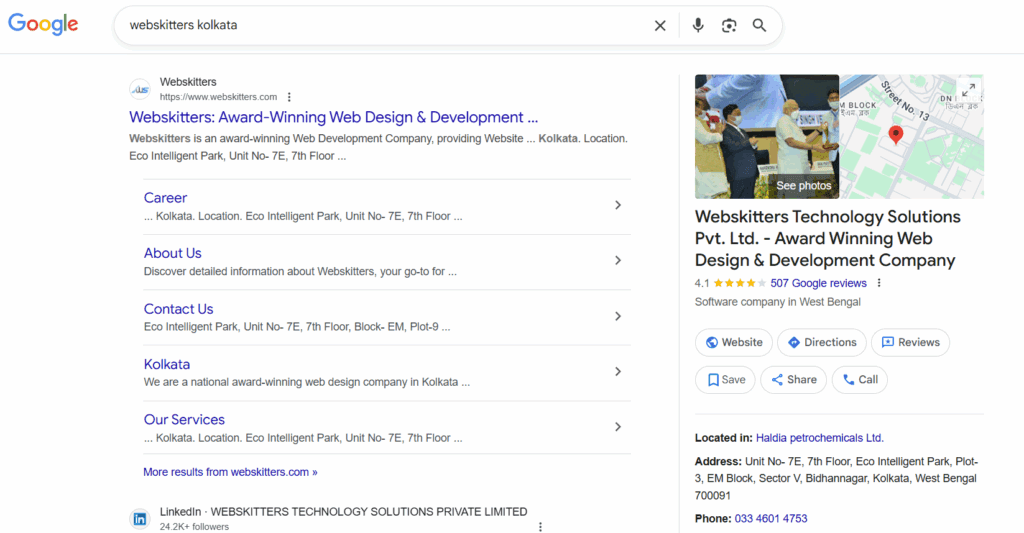Image resolution: width=1024 pixels, height=533 pixels.
Task: Click the Google logo
Action: coord(43,24)
